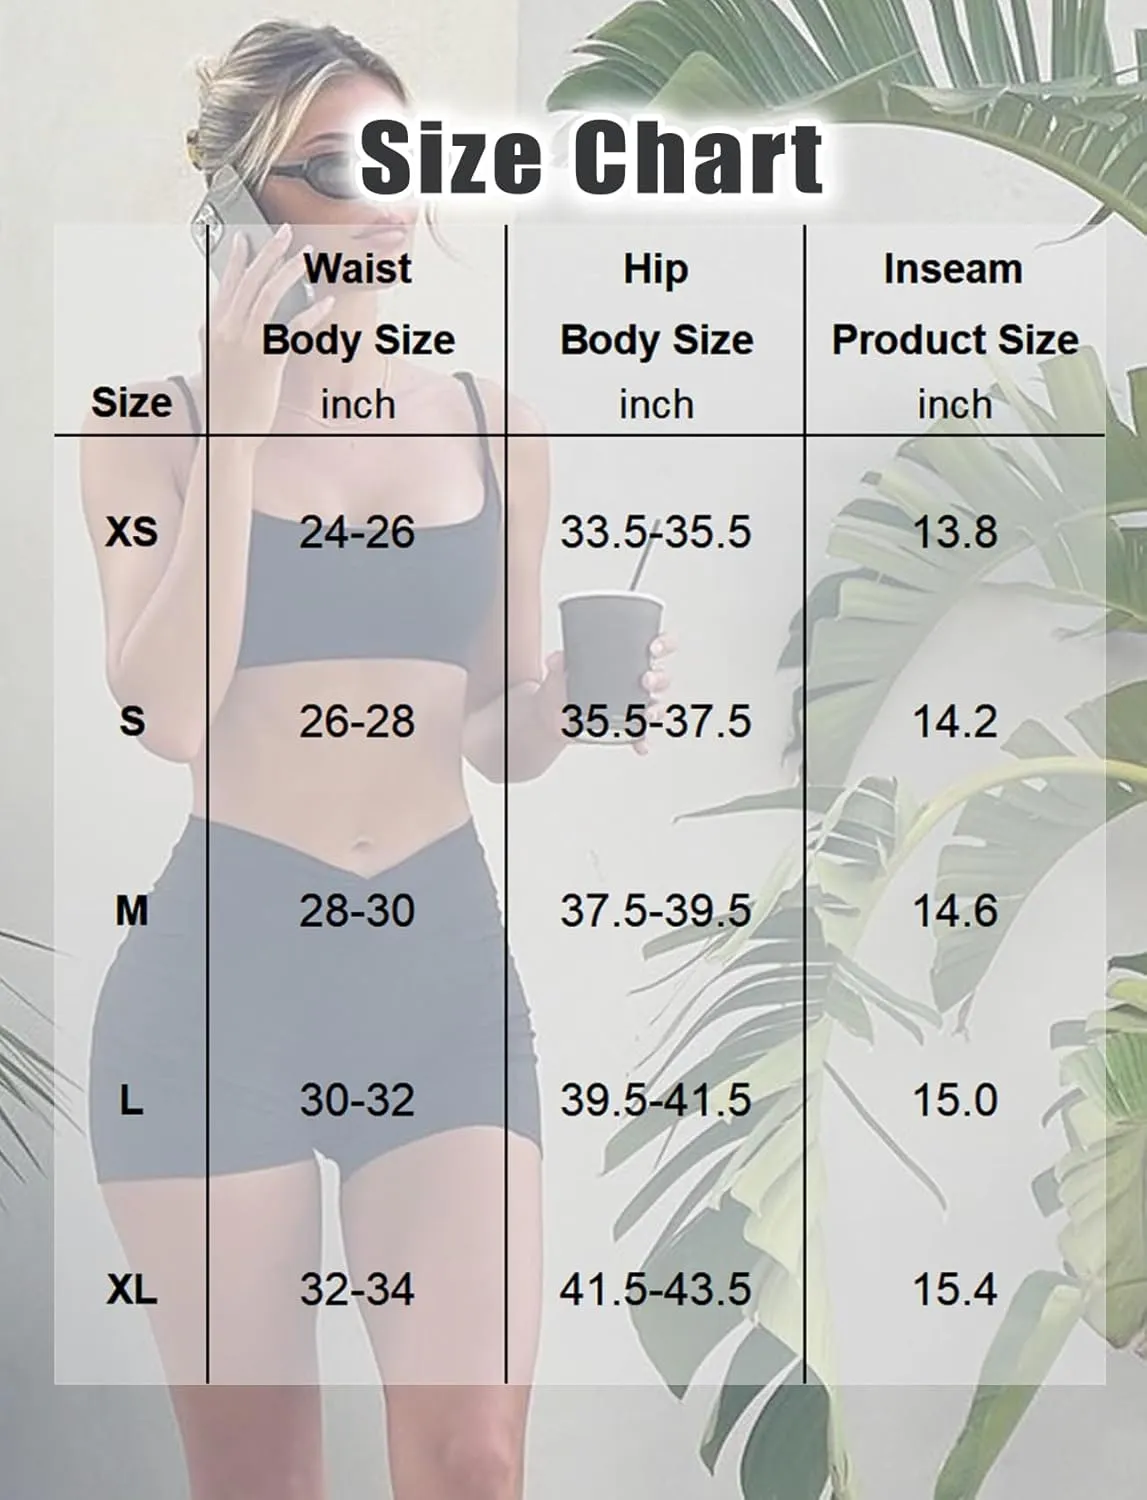This screenshot has height=1500, width=1147.
Task: Click the XS size row label
Action: click(x=132, y=532)
